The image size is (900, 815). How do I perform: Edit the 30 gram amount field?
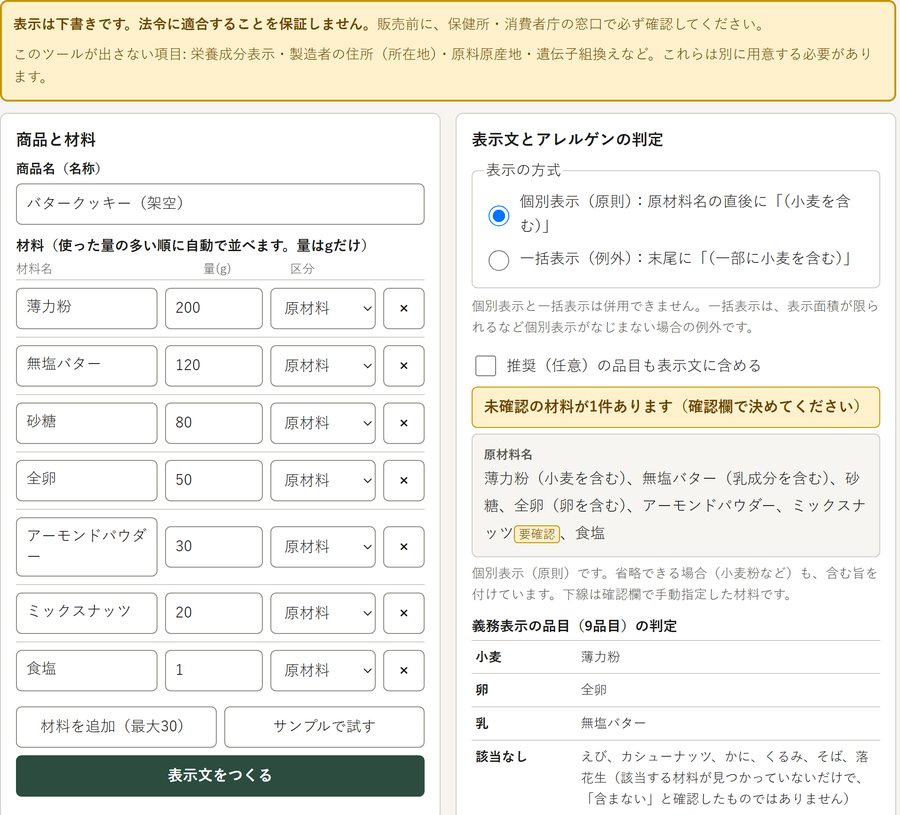tap(214, 547)
